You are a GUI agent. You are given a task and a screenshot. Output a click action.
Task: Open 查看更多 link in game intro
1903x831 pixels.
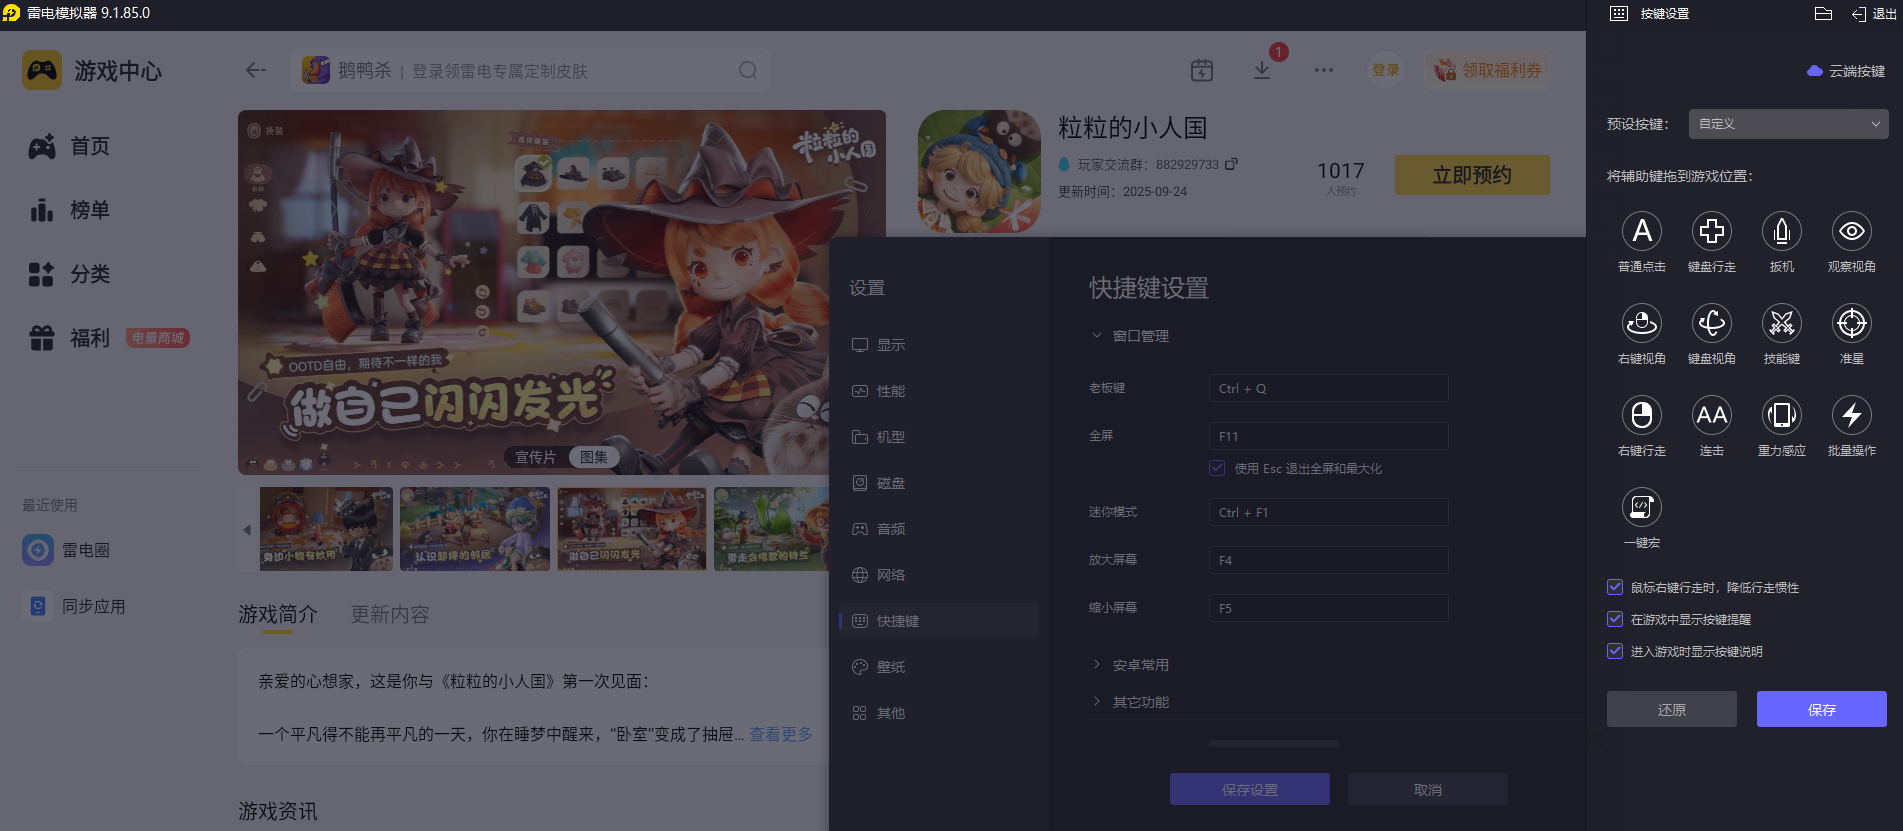(781, 734)
